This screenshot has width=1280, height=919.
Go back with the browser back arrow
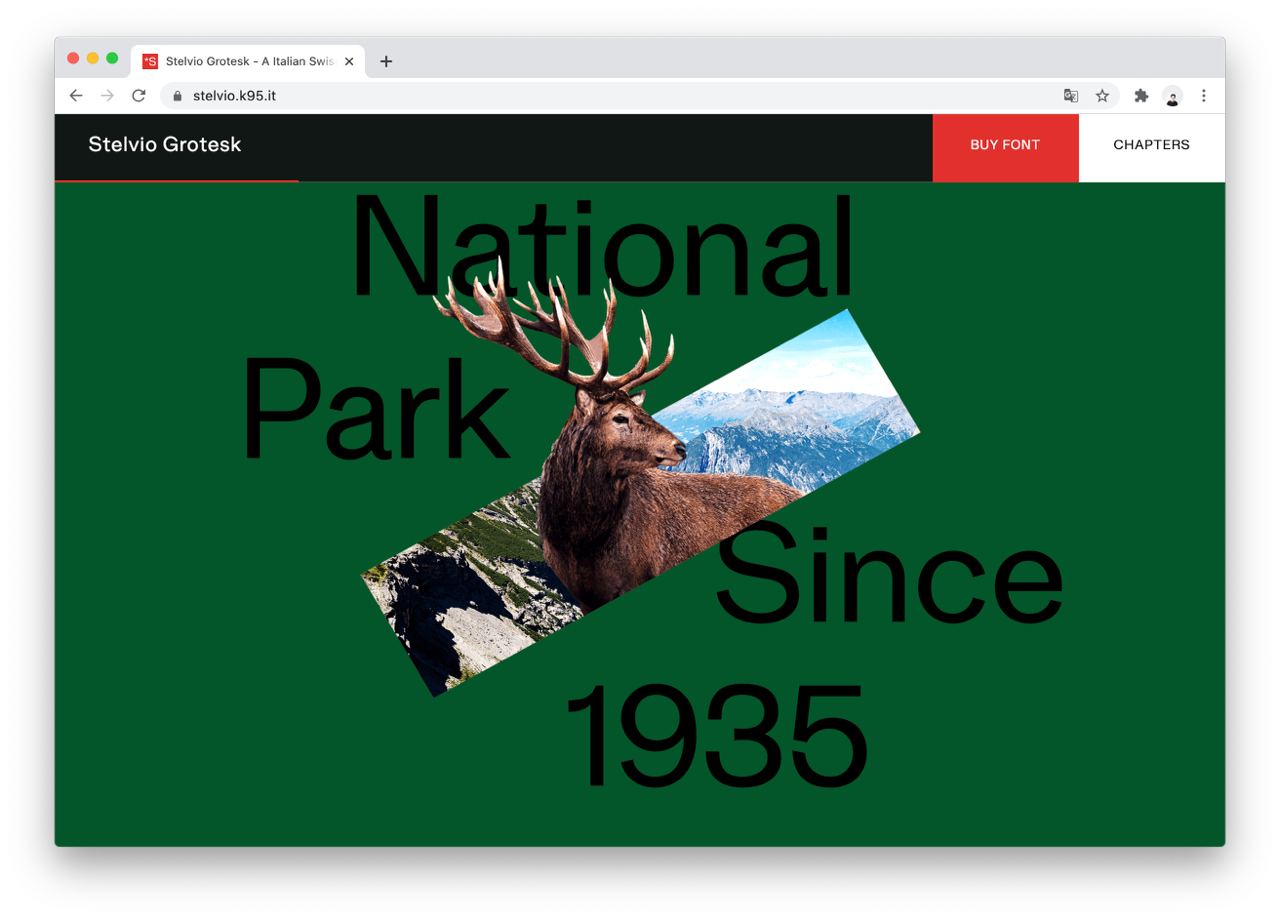tap(76, 96)
